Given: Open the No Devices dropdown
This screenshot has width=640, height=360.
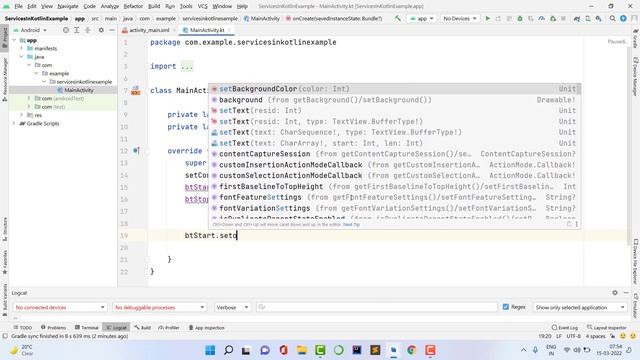Looking at the screenshot, I should coord(460,18).
